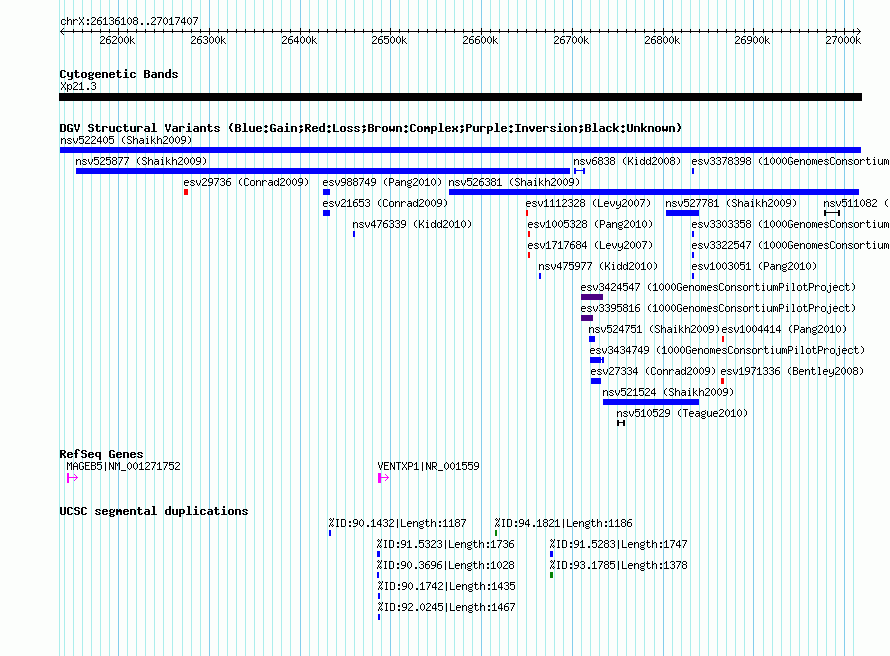
Task: Click the nsv475977 (Kidd2010) blue marker
Action: click(x=540, y=276)
